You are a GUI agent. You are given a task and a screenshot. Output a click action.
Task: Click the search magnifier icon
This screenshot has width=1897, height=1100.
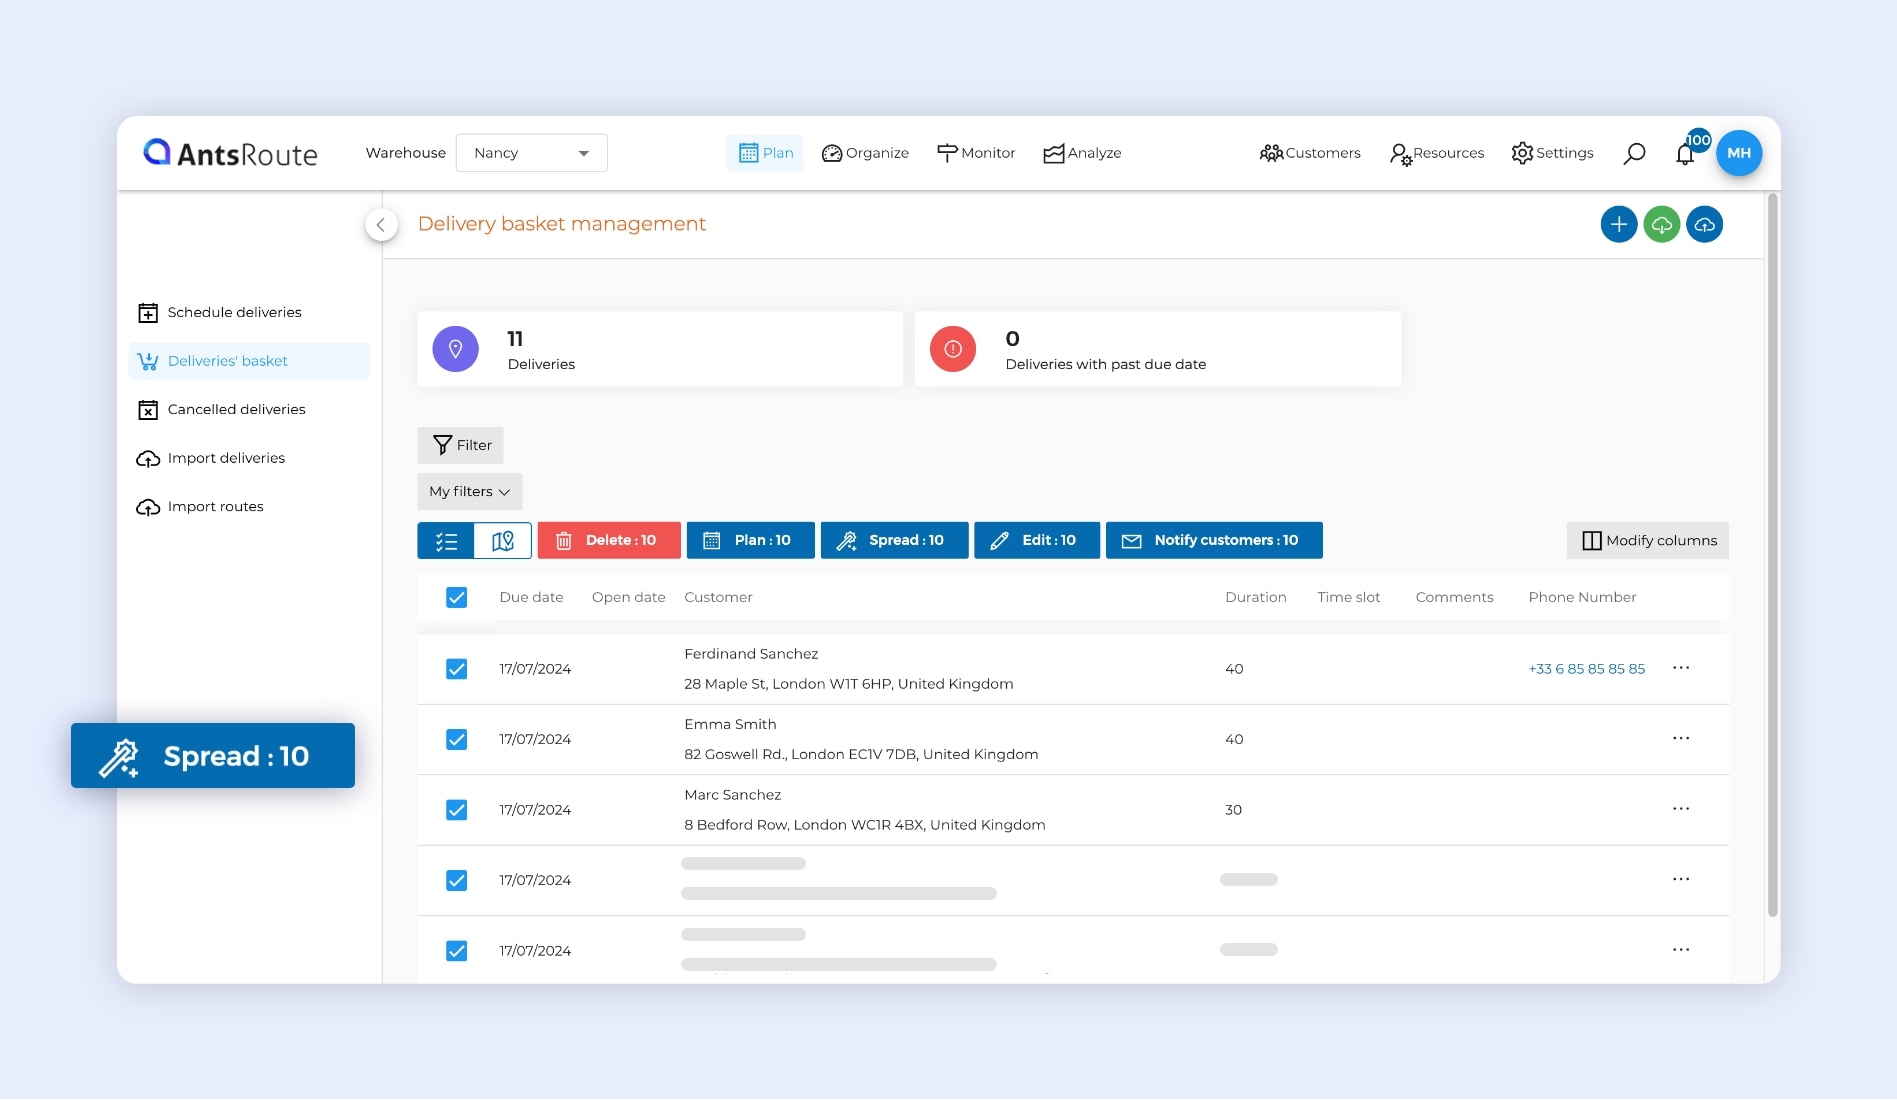coord(1634,153)
